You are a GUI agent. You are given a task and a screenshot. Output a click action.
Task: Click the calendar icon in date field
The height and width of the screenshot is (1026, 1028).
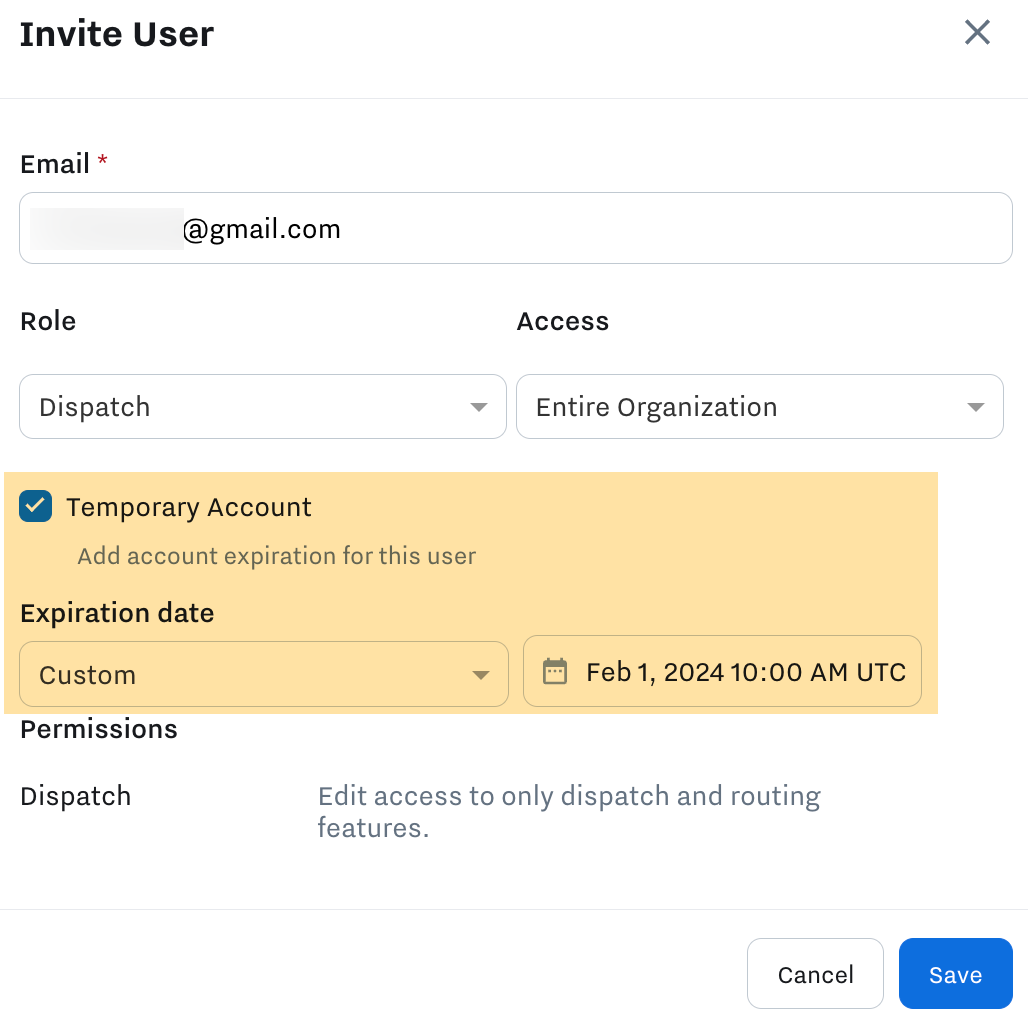(554, 671)
